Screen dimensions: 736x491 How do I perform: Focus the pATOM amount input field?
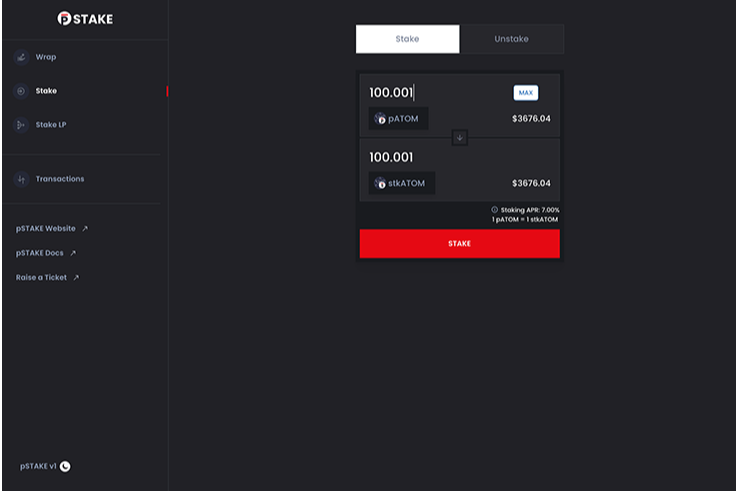pos(435,93)
